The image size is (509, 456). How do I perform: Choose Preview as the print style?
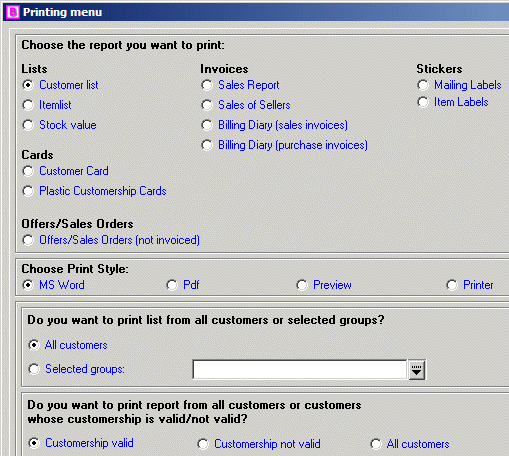coord(302,285)
